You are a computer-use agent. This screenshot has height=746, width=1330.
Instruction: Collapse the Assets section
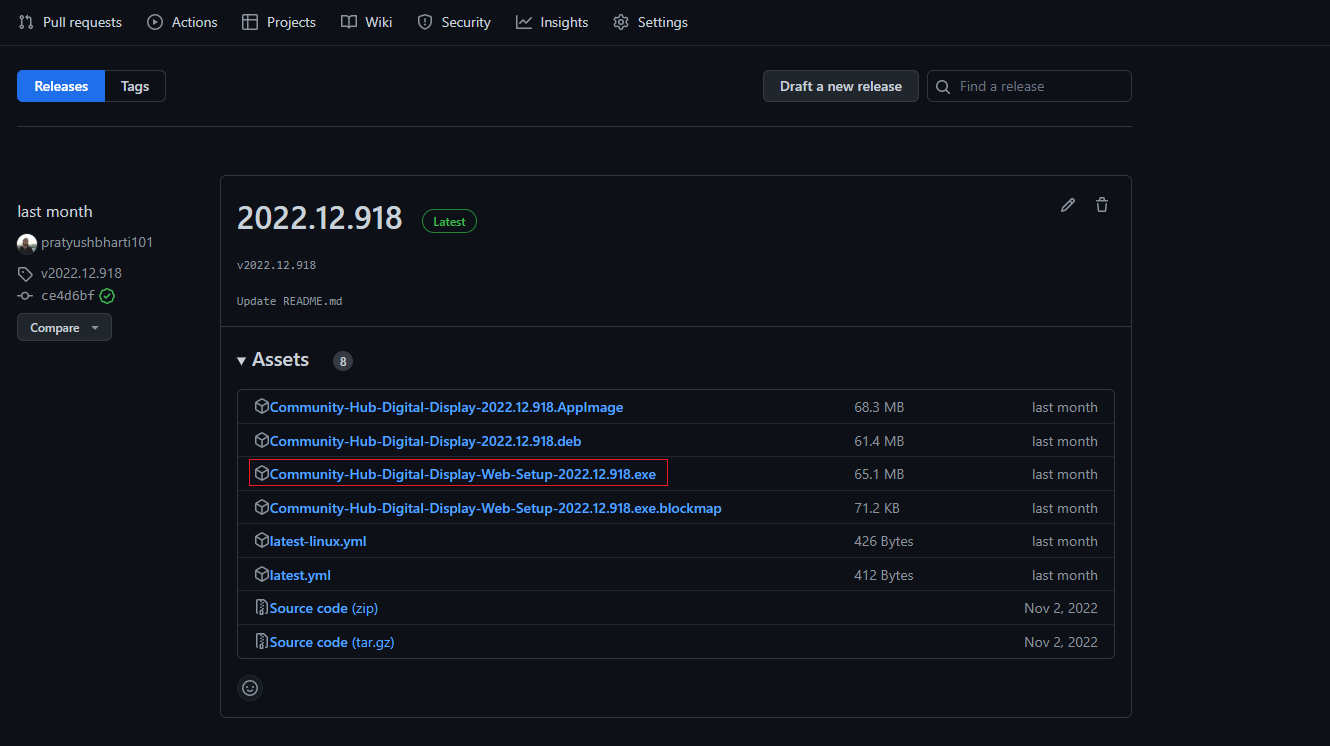point(273,360)
